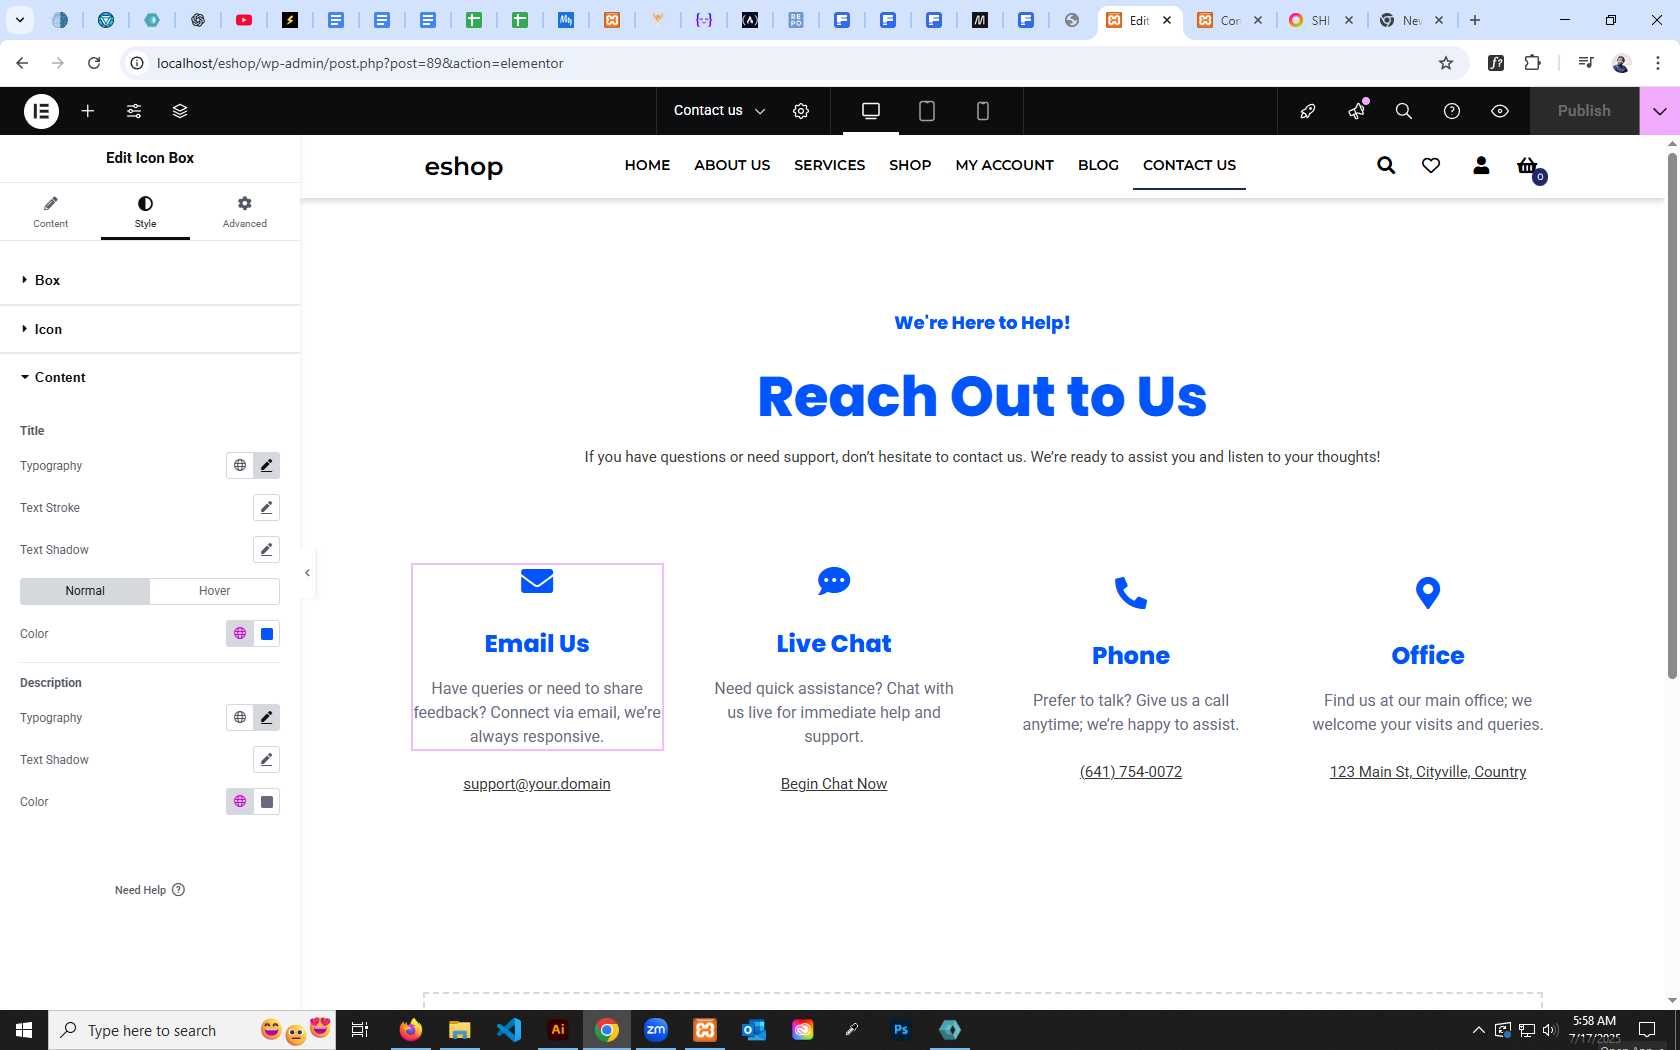Open the Site Settings sliders icon
Viewport: 1680px width, 1050px height.
click(134, 111)
